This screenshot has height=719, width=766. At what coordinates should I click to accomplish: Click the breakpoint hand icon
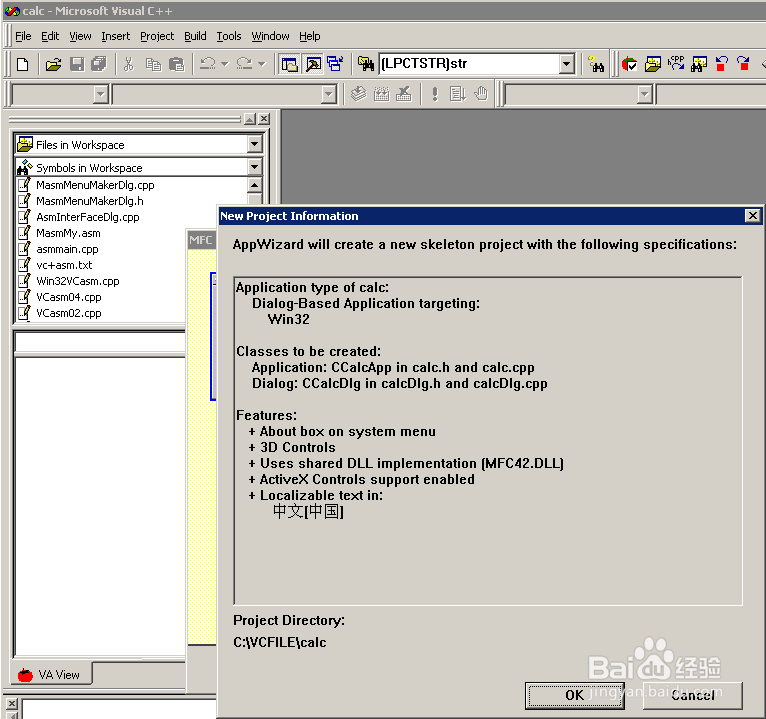(x=481, y=94)
